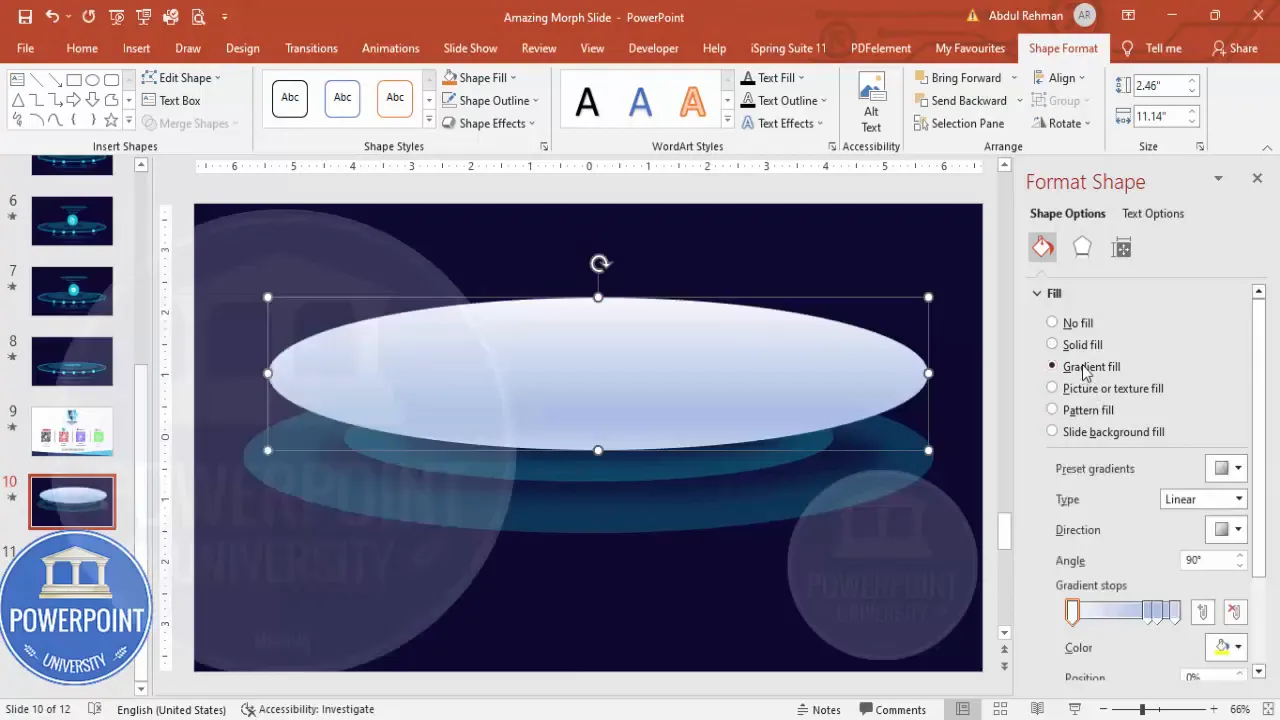This screenshot has height=720, width=1280.
Task: Select slide 8 thumbnail
Action: (72, 361)
